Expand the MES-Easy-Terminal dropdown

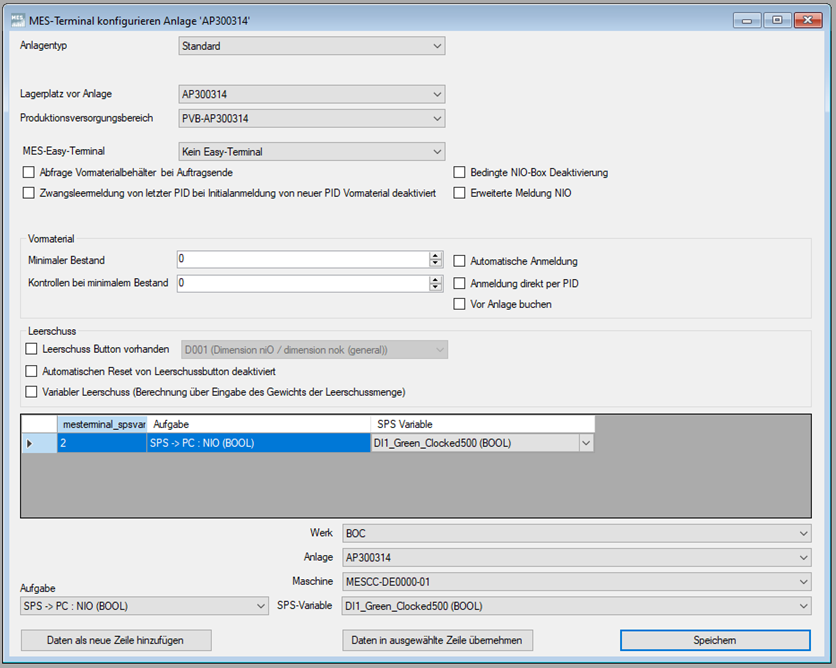click(x=311, y=152)
